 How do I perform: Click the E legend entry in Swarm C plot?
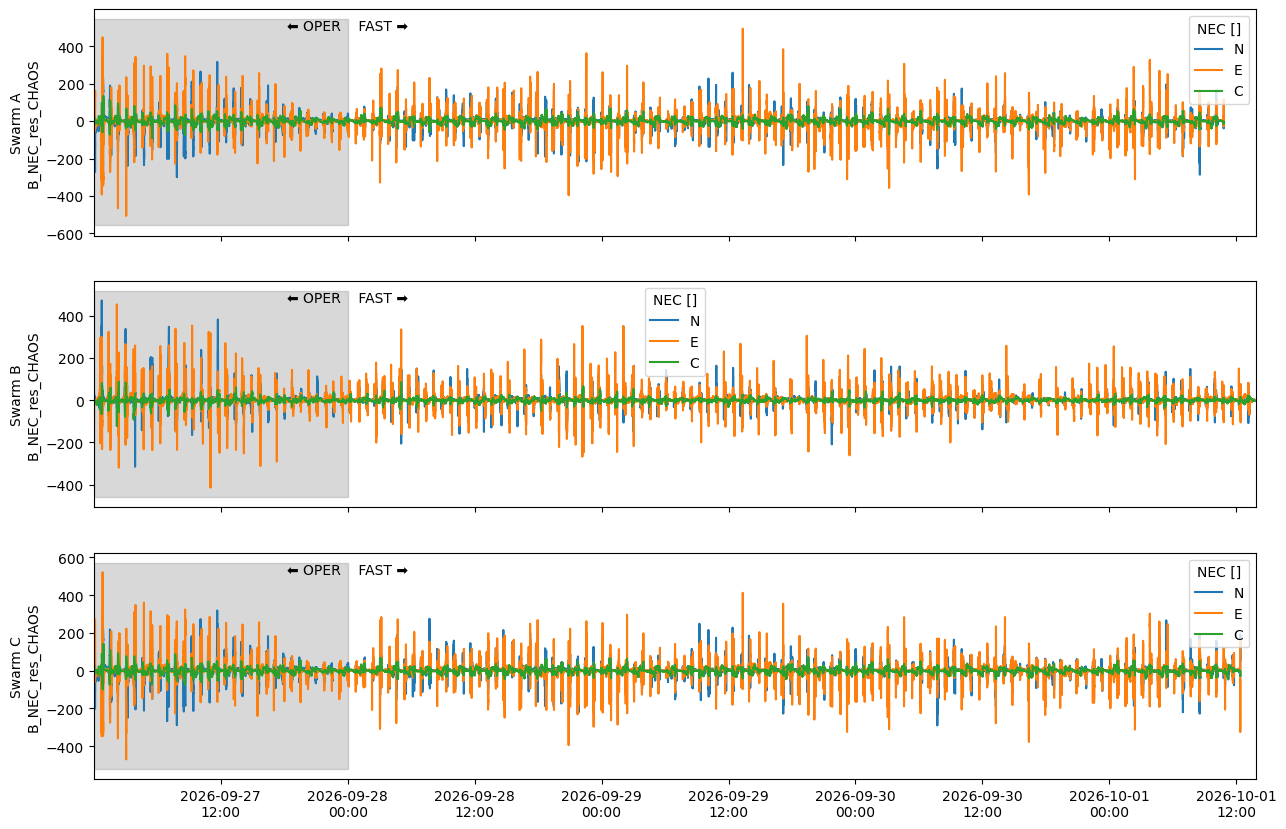[x=1220, y=614]
